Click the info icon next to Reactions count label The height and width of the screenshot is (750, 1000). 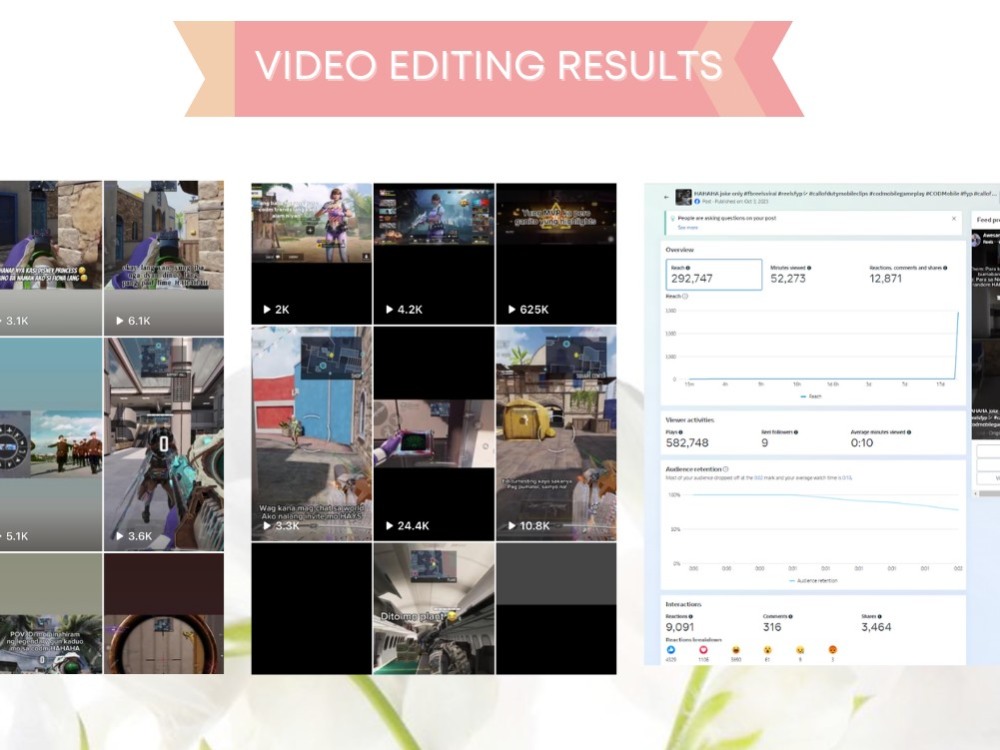(691, 617)
